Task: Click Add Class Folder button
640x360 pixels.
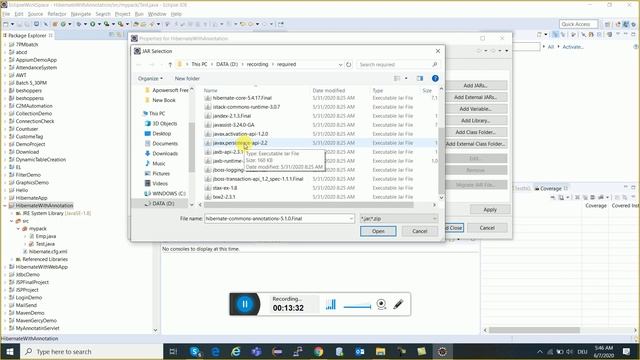Action: 476,132
